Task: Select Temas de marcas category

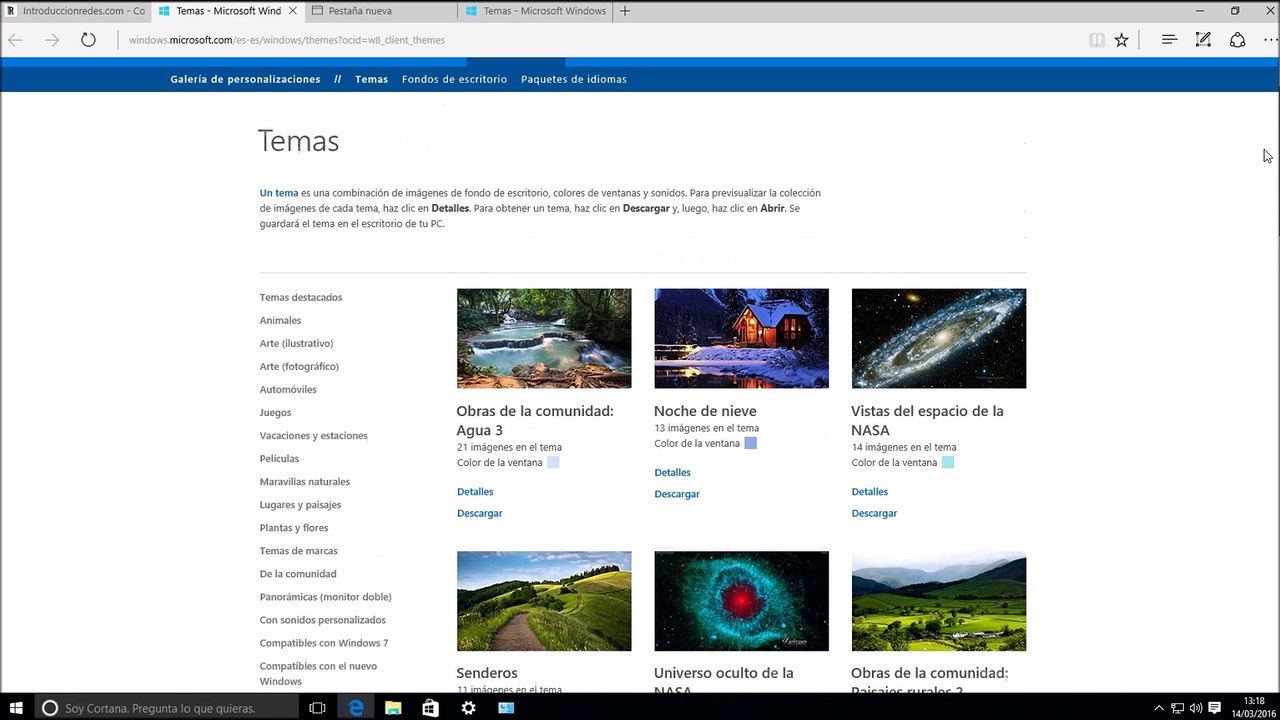Action: point(299,550)
